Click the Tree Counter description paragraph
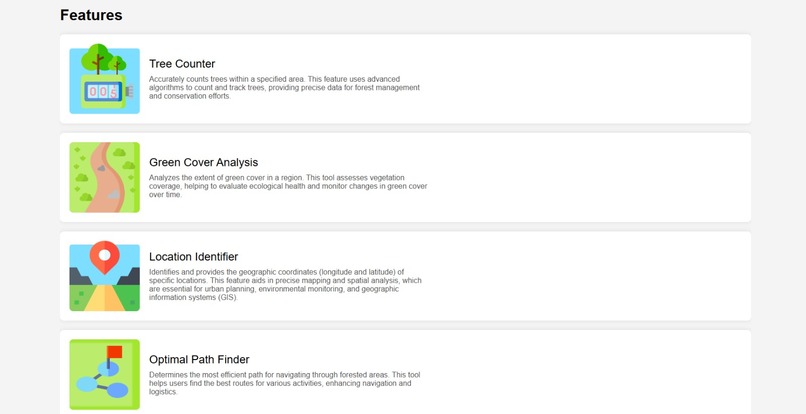 (284, 87)
